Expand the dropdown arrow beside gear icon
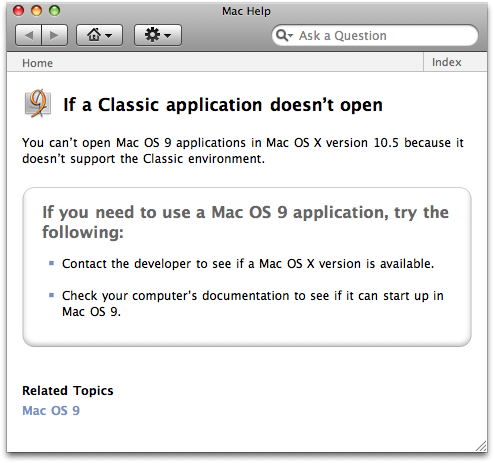 tap(168, 35)
